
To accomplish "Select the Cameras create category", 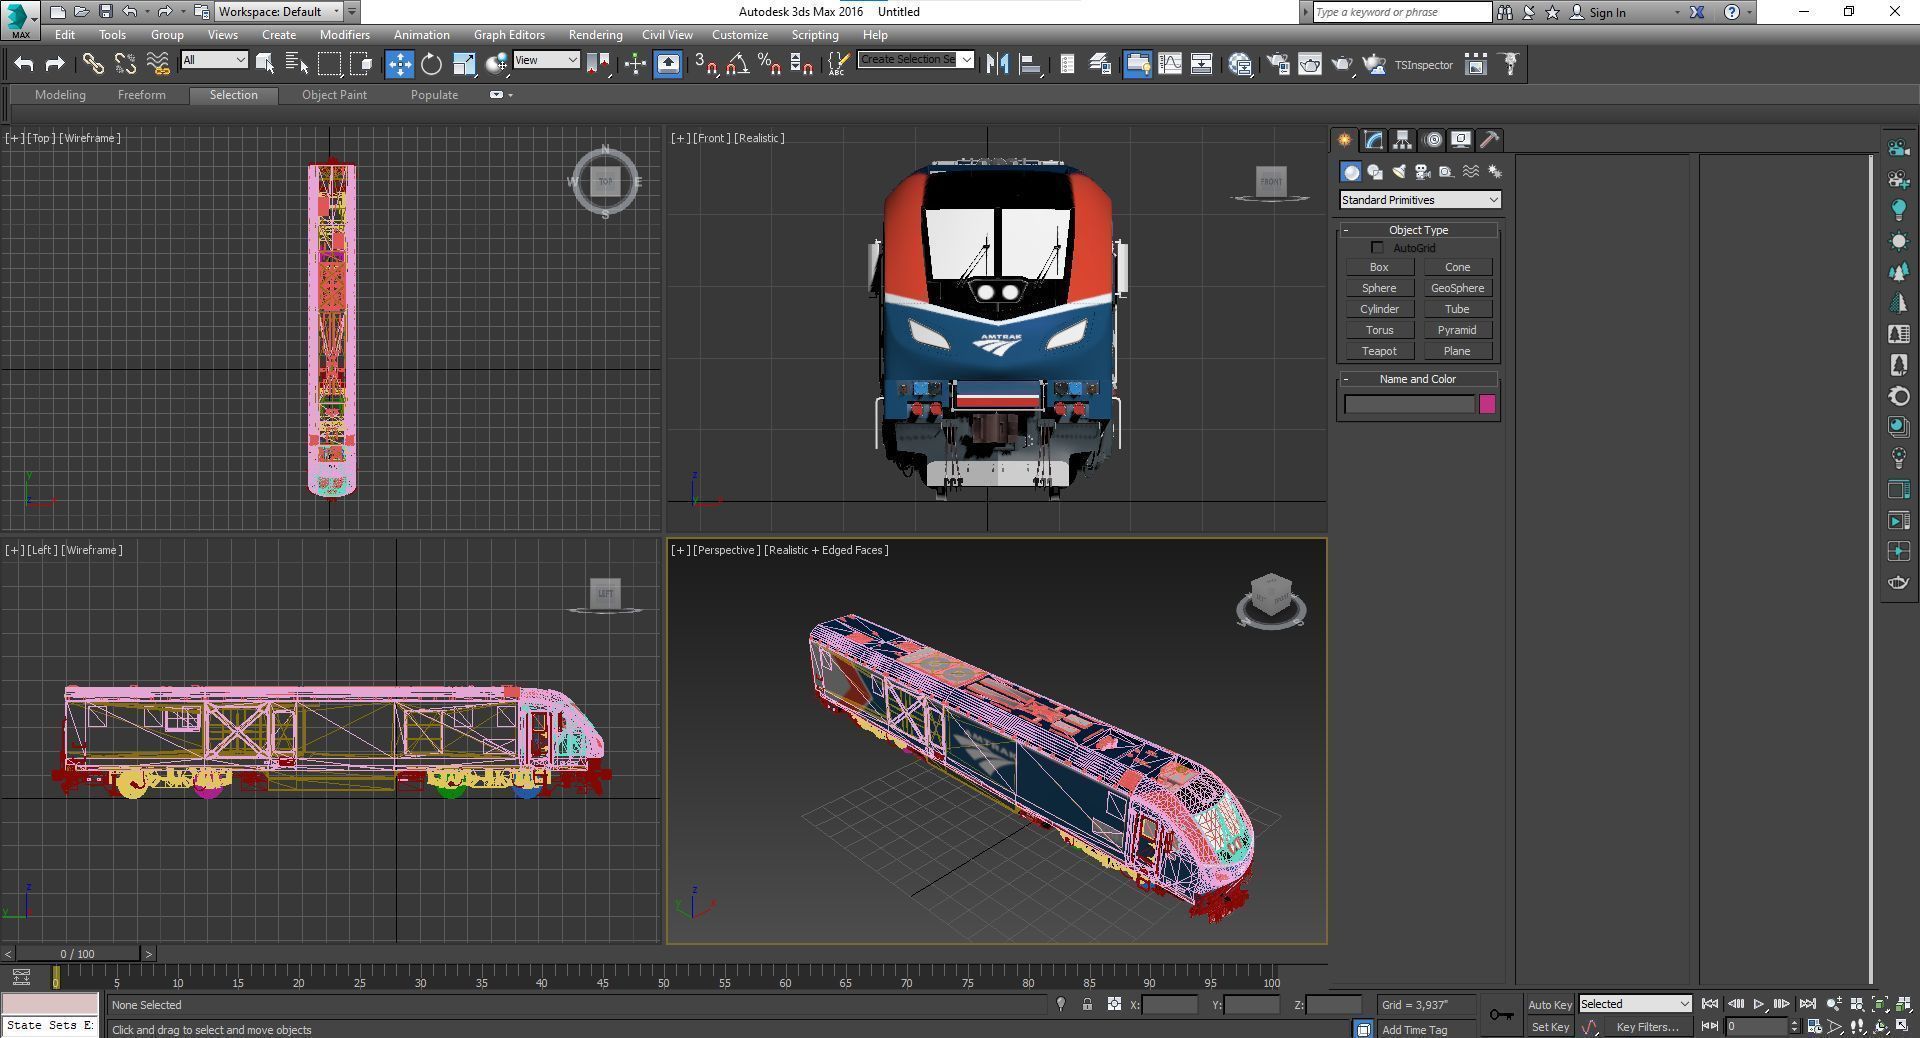I will tap(1423, 172).
